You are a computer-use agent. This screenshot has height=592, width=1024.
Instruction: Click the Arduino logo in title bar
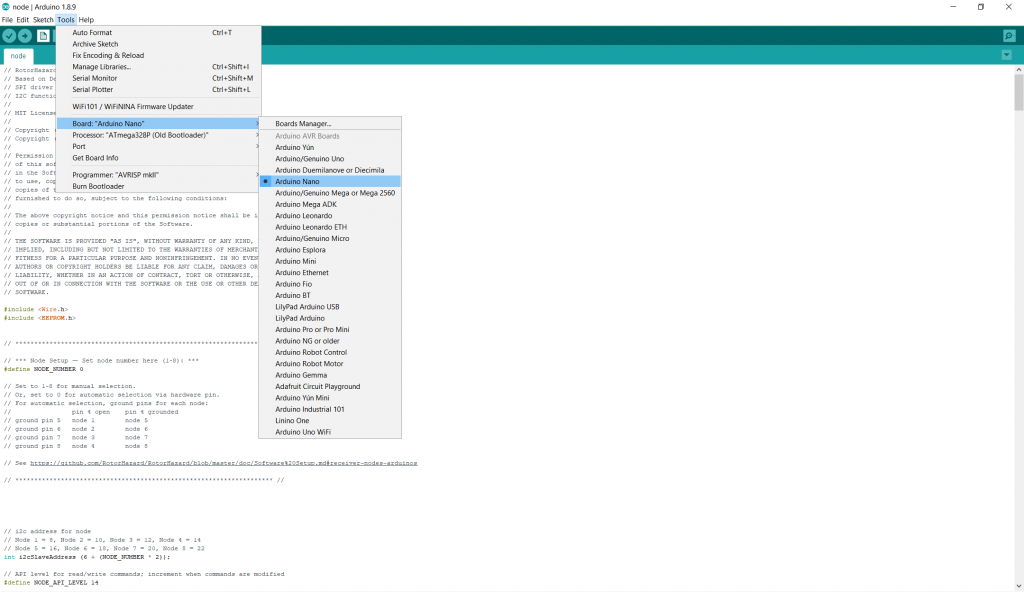pyautogui.click(x=6, y=7)
